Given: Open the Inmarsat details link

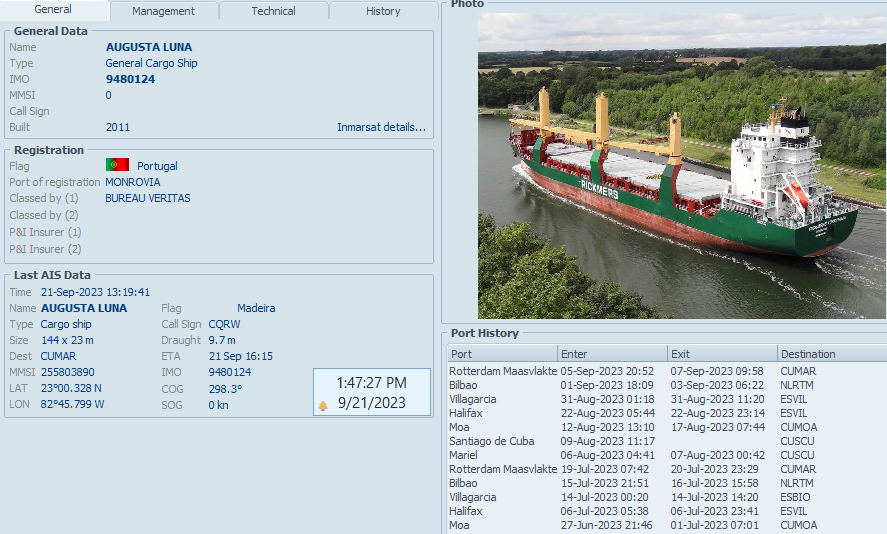Looking at the screenshot, I should tap(381, 127).
